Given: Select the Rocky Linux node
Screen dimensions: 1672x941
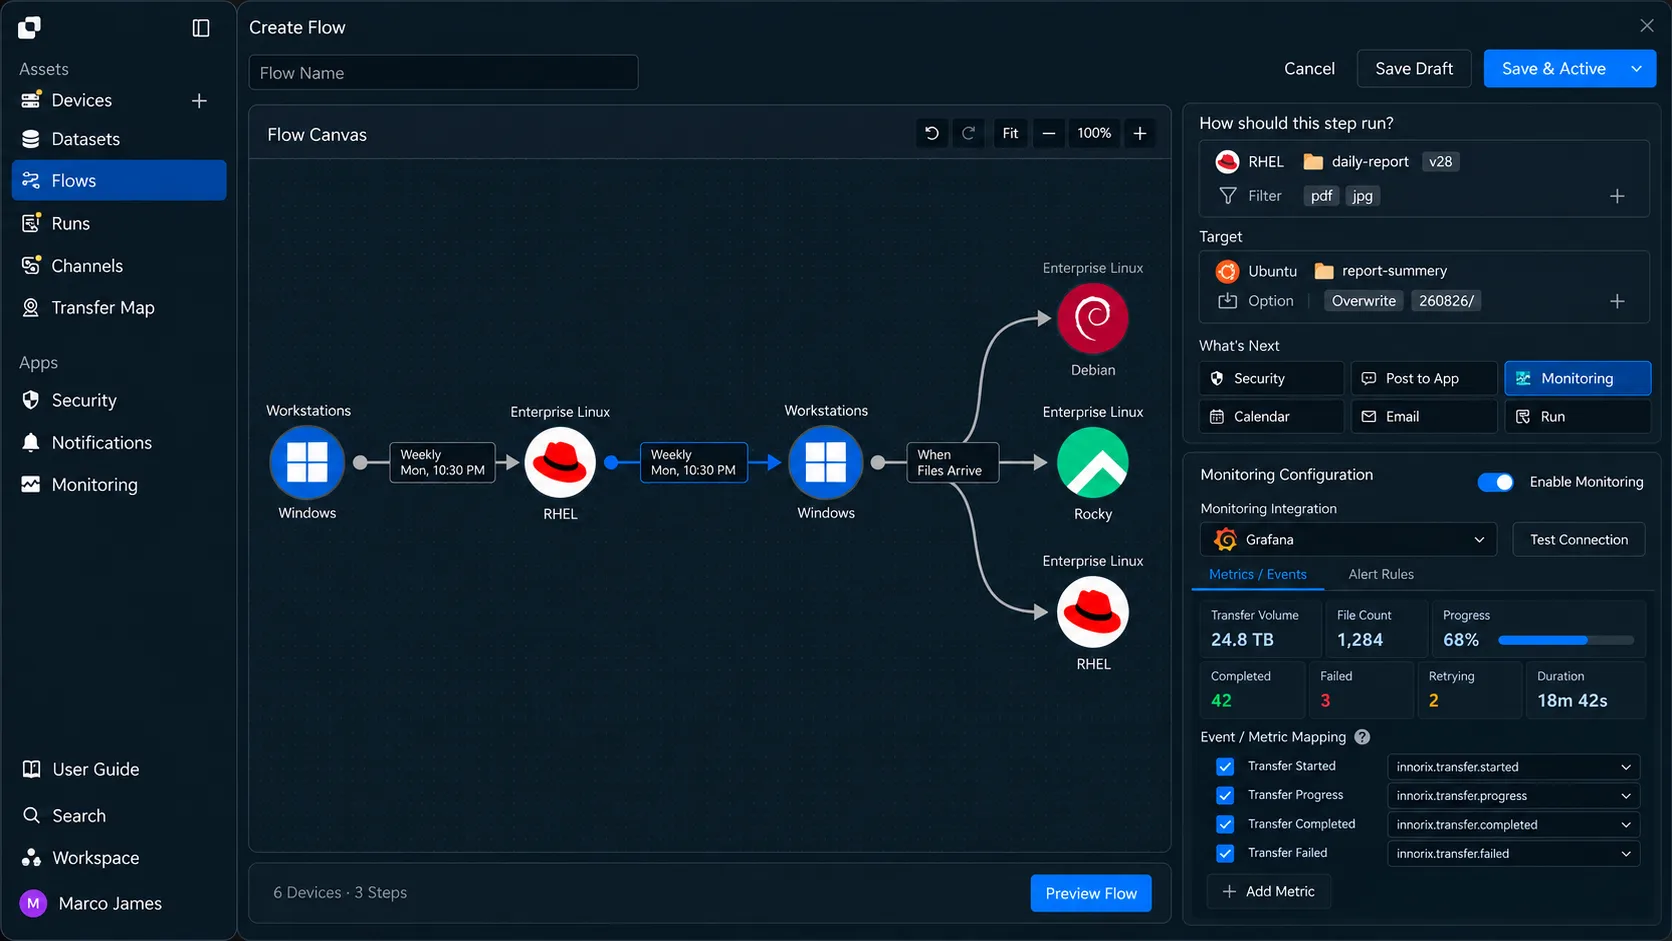Looking at the screenshot, I should (1093, 462).
